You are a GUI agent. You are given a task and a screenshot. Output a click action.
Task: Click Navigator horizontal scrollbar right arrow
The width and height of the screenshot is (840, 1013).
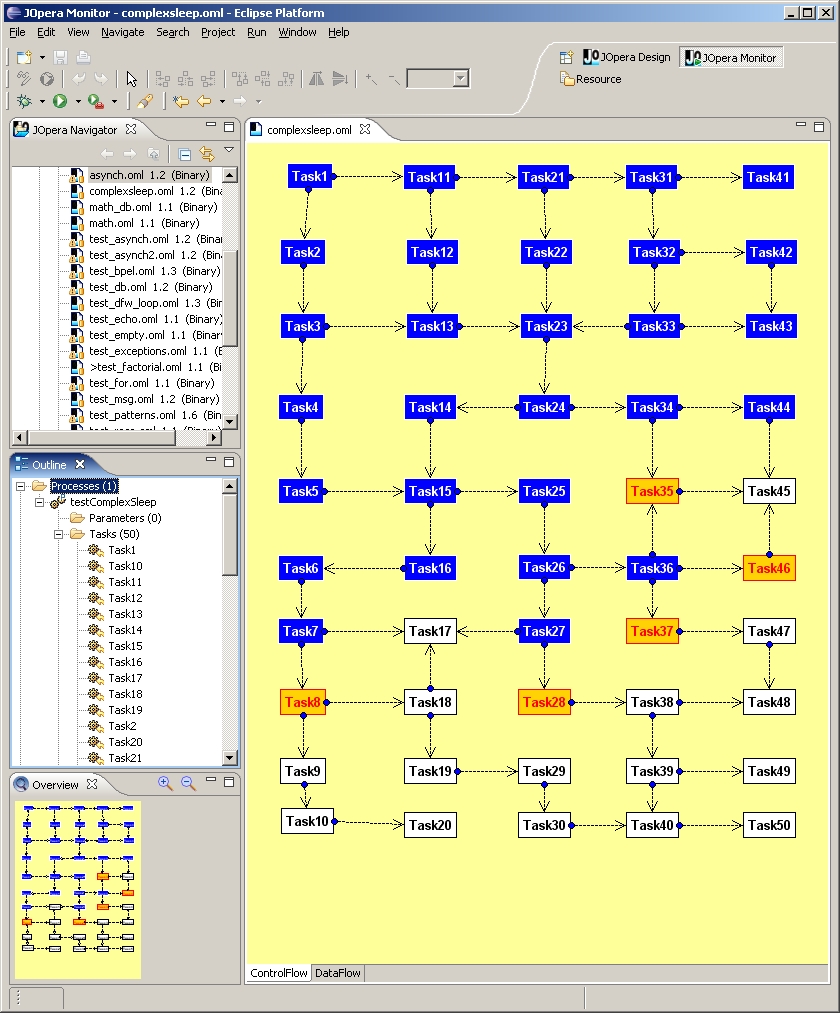coord(214,437)
